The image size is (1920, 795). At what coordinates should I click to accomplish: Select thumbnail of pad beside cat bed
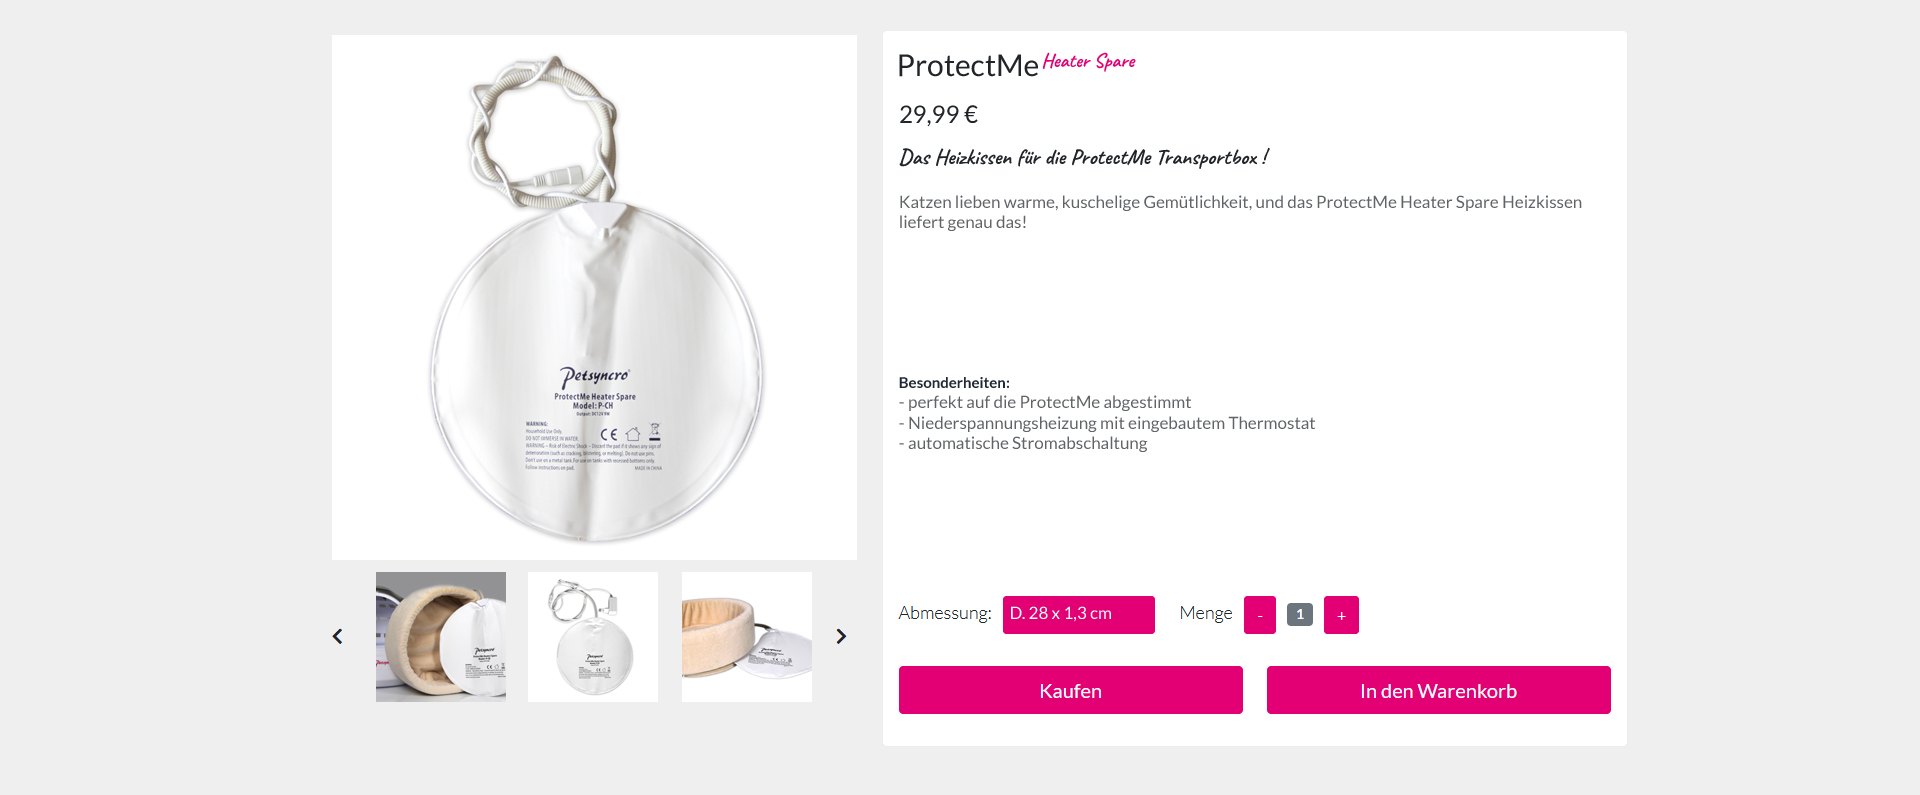click(441, 637)
